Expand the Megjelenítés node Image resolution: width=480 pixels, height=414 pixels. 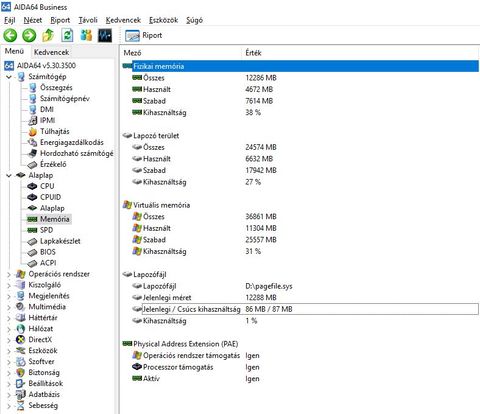(x=9, y=296)
